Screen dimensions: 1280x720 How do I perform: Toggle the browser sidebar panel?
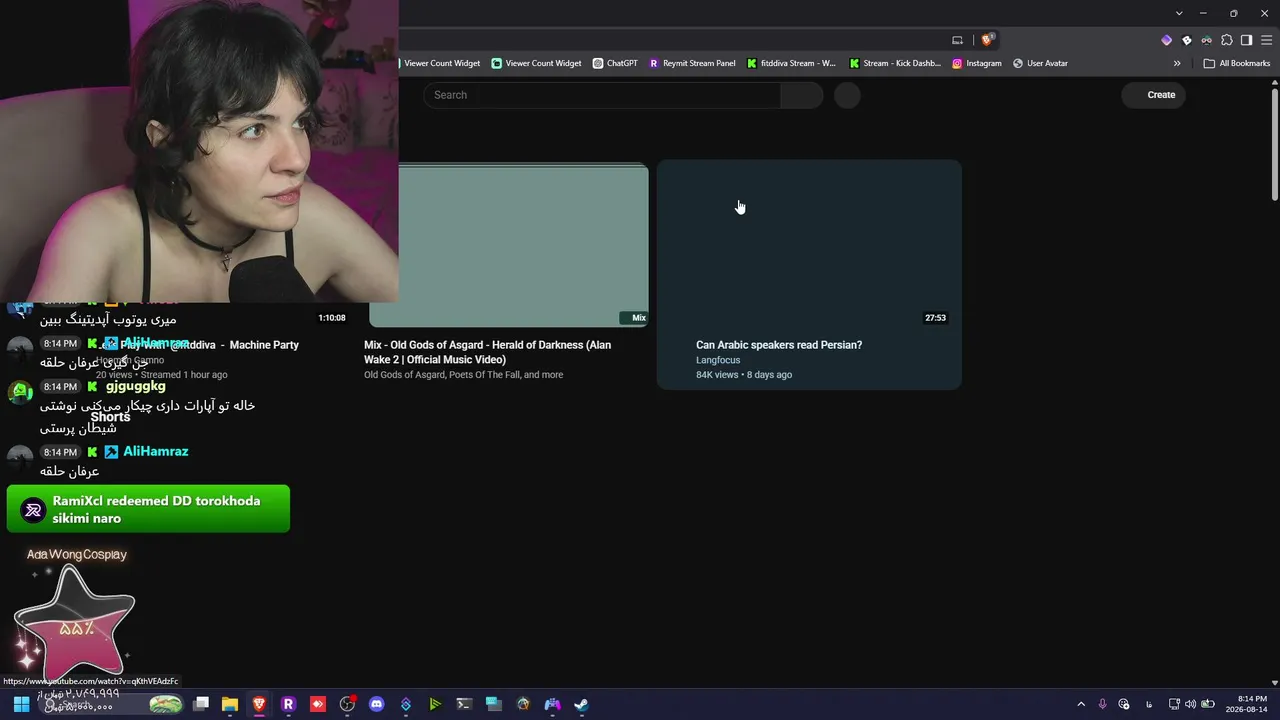(1246, 40)
